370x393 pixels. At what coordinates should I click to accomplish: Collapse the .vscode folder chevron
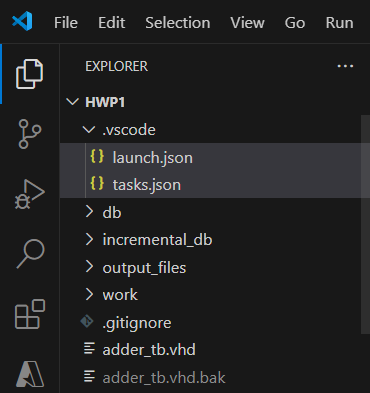89,129
